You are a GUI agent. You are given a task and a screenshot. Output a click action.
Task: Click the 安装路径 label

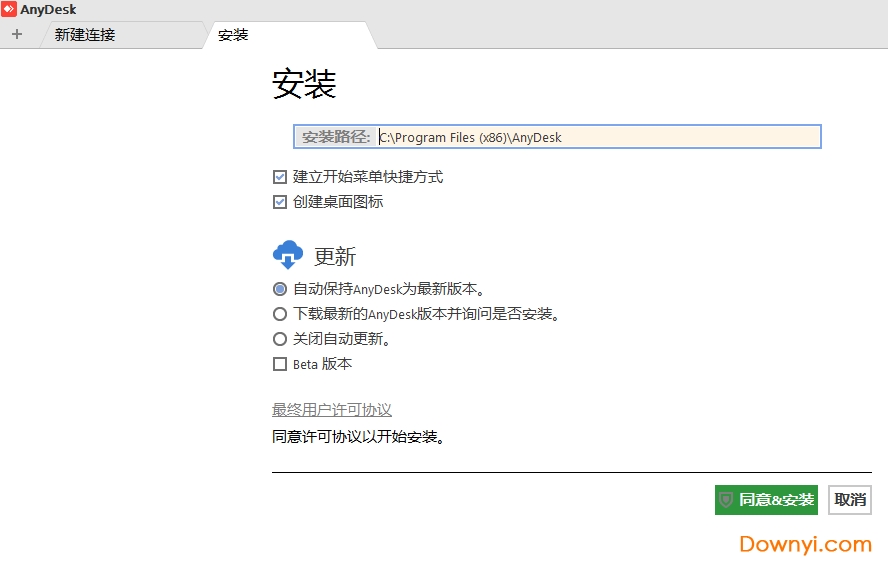pyautogui.click(x=336, y=137)
